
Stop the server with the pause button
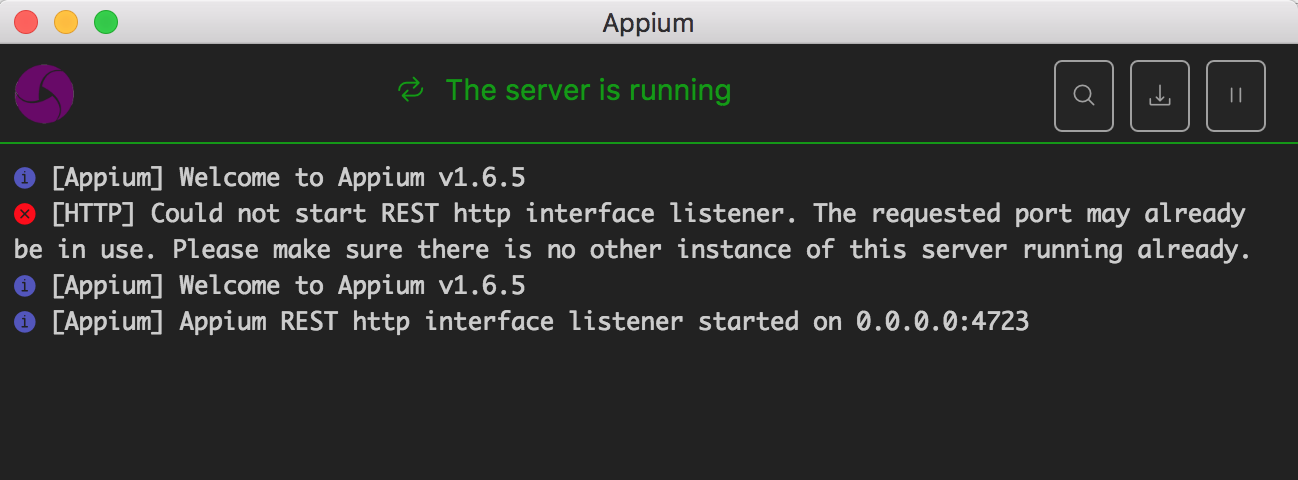point(1236,96)
